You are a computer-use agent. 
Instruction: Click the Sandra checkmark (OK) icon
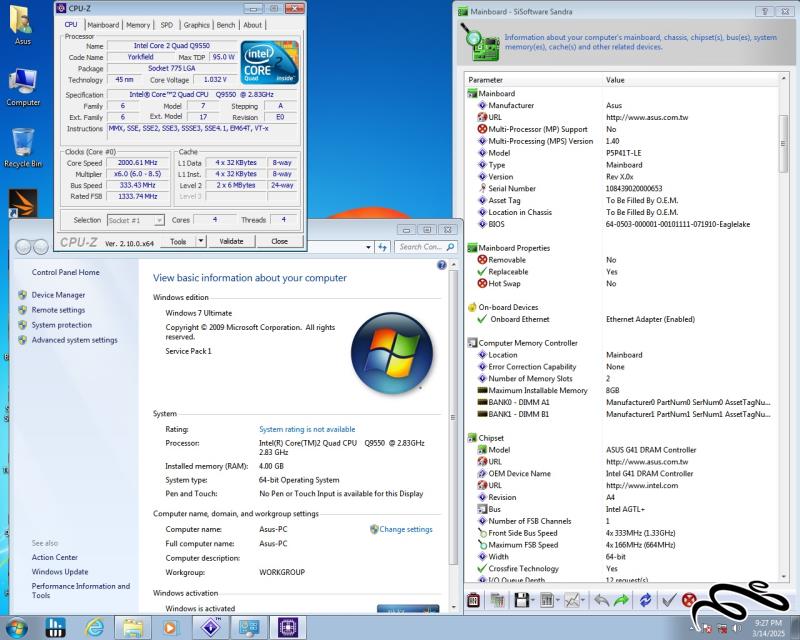coord(668,600)
